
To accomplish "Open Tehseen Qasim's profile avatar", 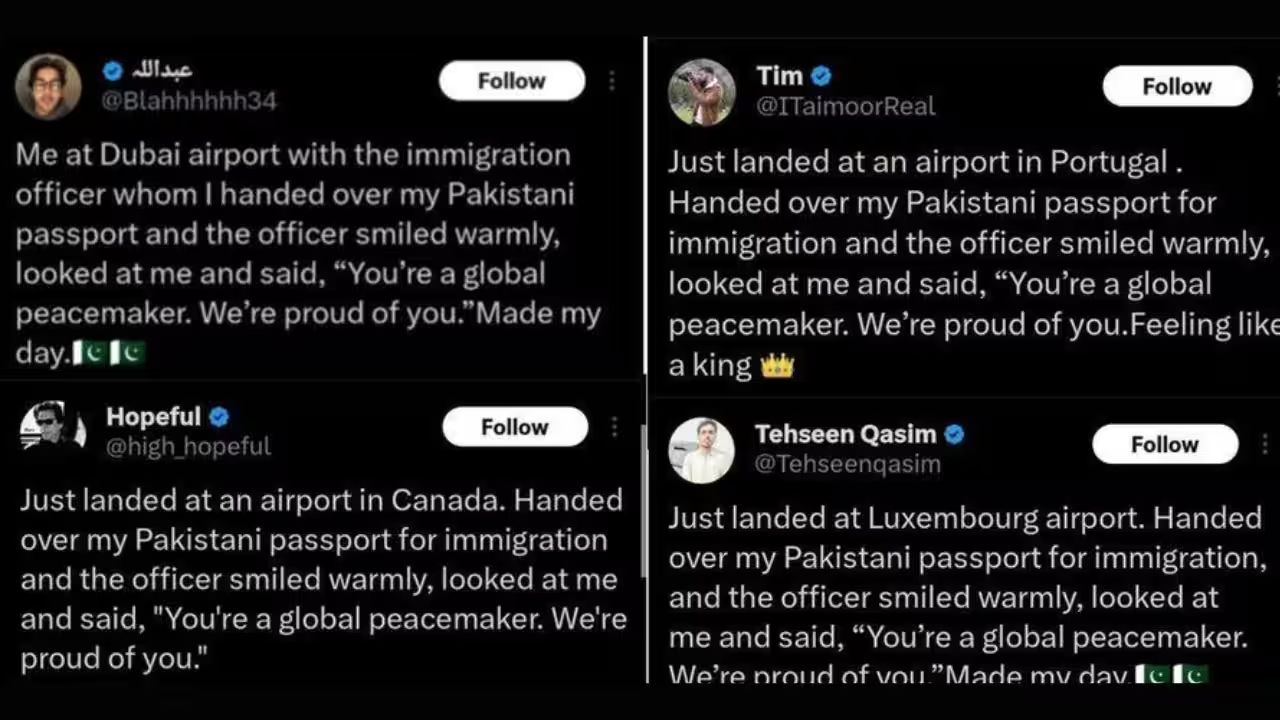I will click(x=701, y=450).
